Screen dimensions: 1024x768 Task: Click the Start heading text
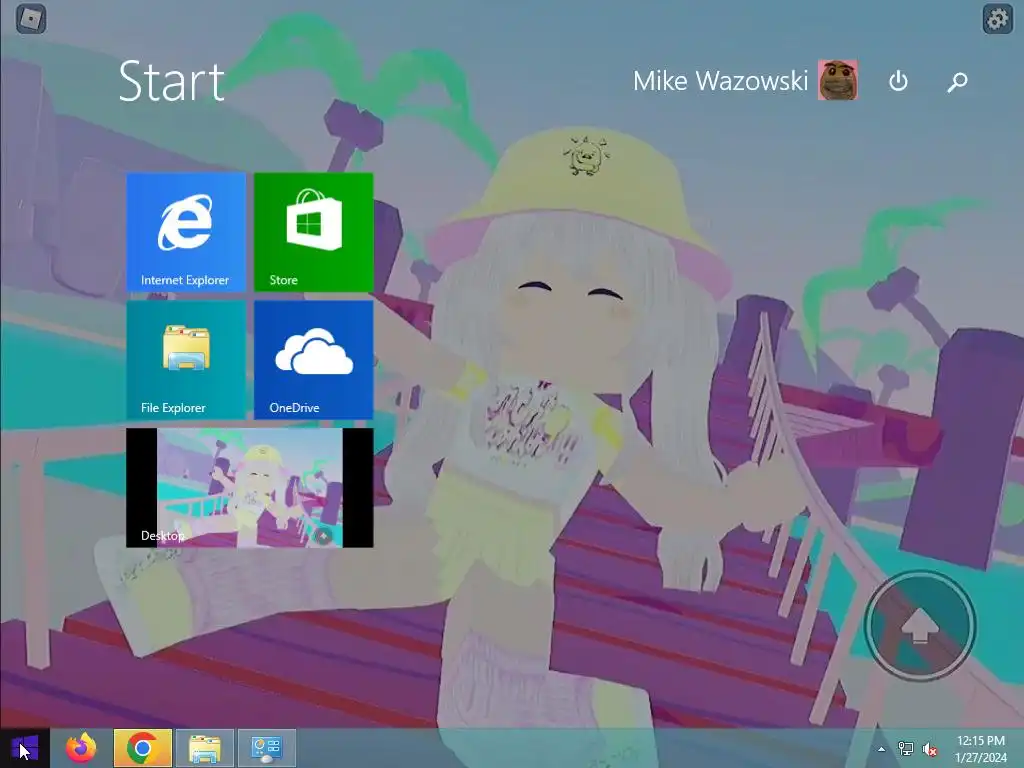(x=172, y=82)
